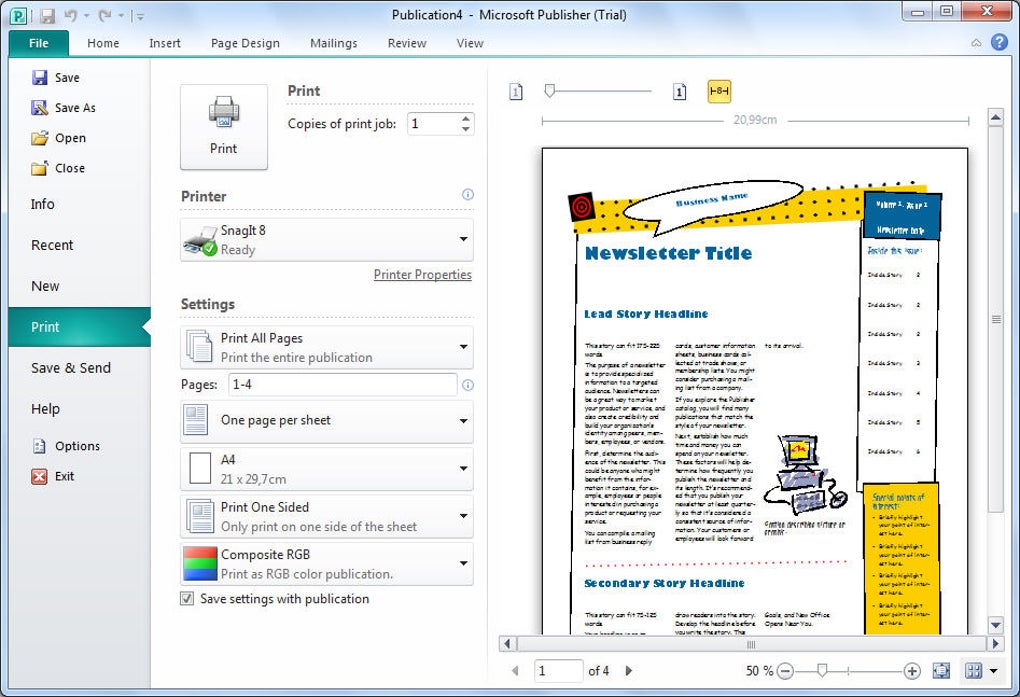
Task: Open the Print One Sided dropdown
Action: click(327, 516)
